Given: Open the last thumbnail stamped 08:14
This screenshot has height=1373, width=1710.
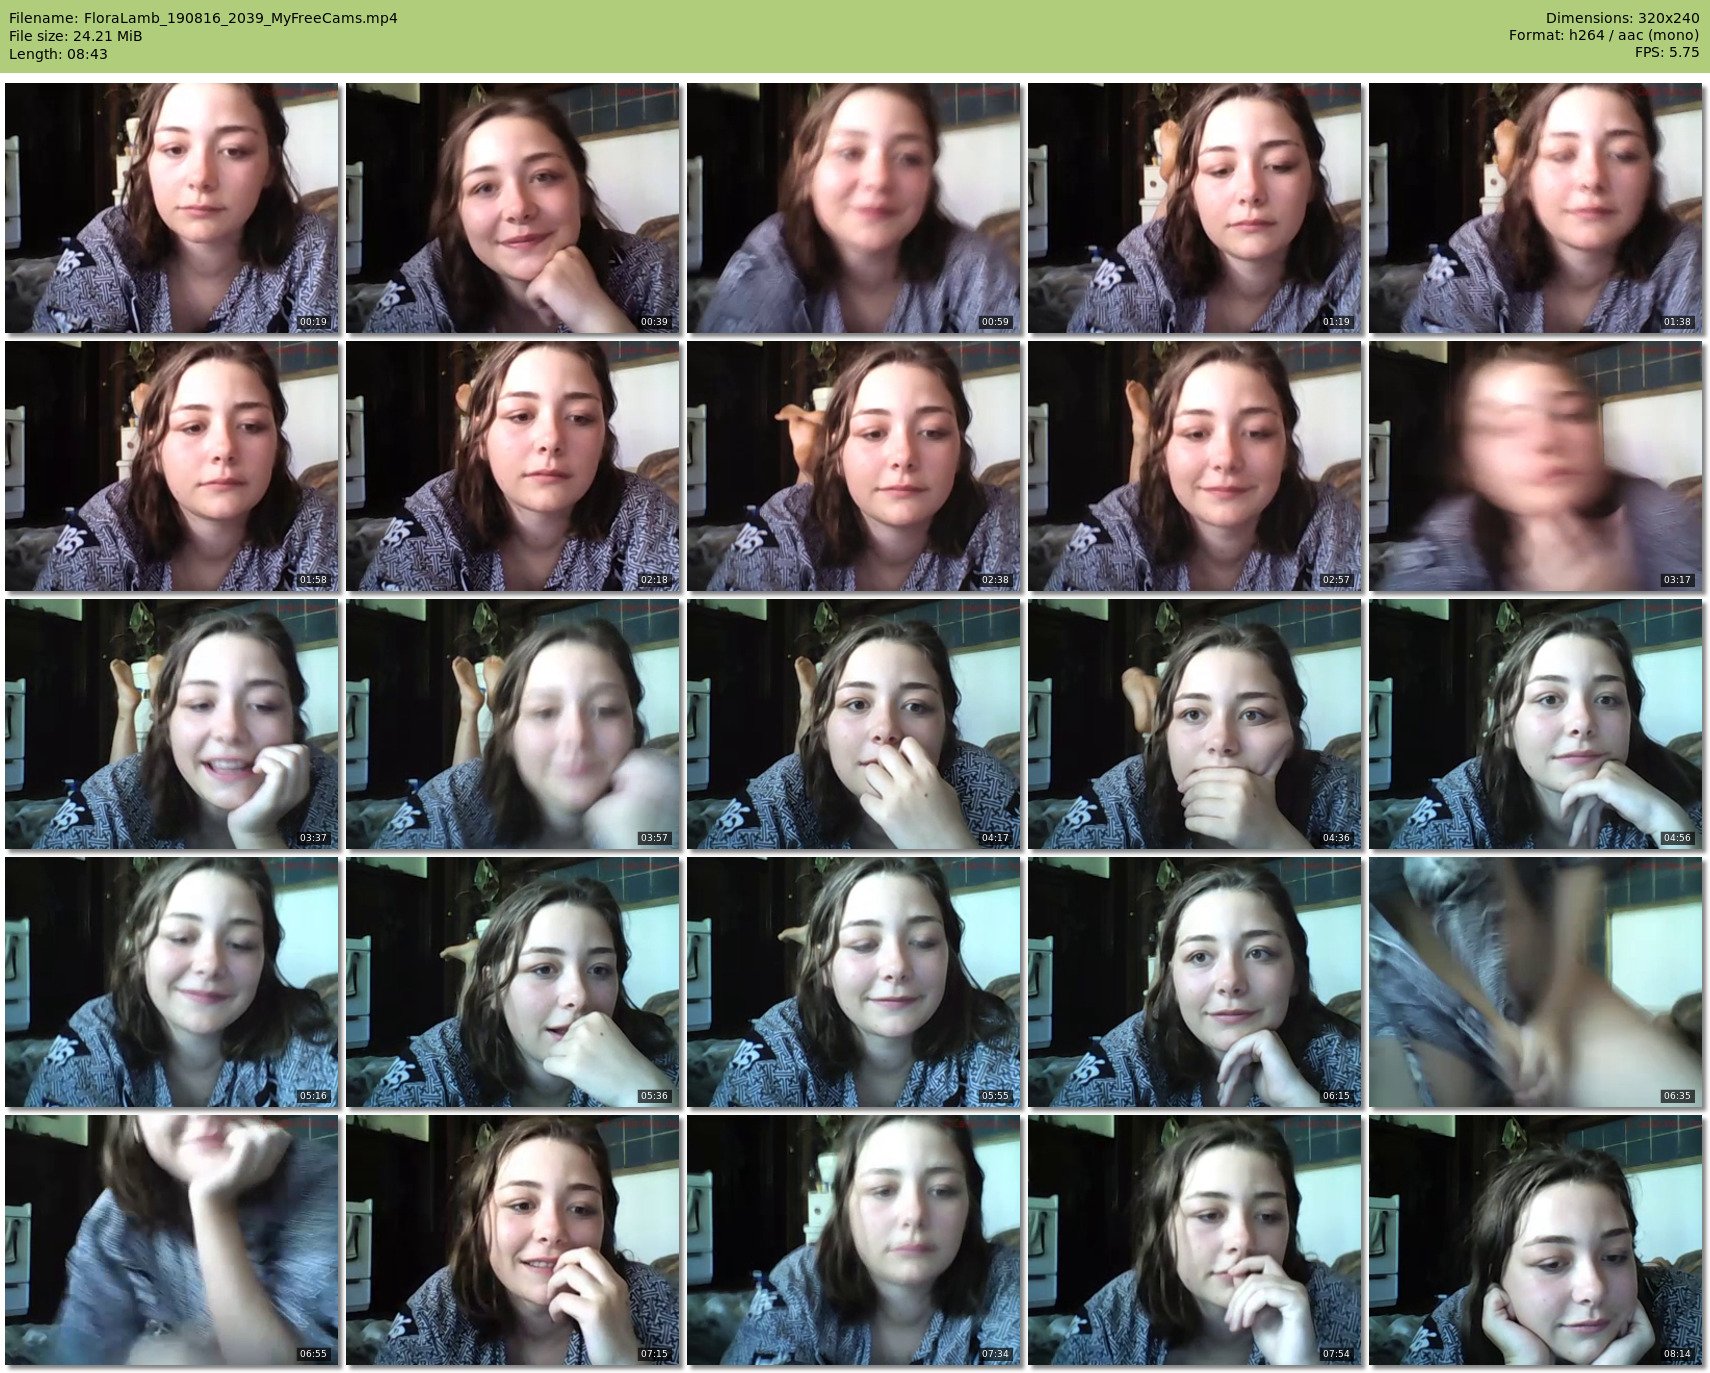Looking at the screenshot, I should [x=1535, y=1240].
